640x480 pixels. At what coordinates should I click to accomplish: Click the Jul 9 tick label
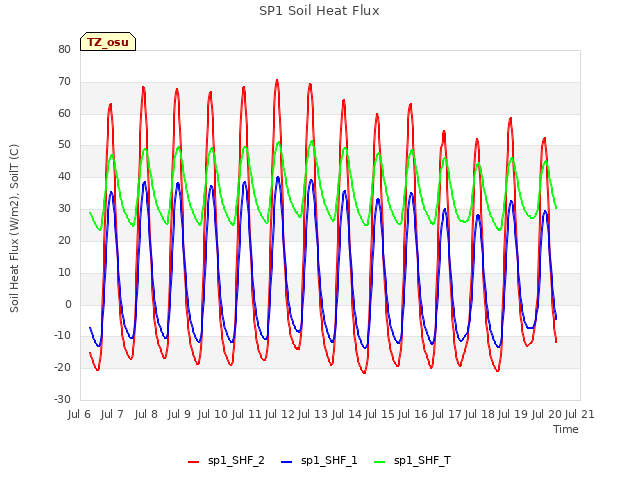179,414
